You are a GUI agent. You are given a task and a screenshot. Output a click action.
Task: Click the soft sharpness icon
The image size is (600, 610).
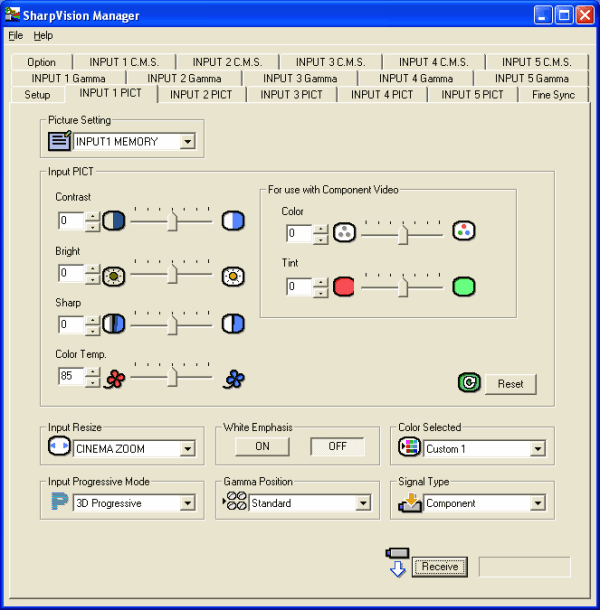click(114, 324)
